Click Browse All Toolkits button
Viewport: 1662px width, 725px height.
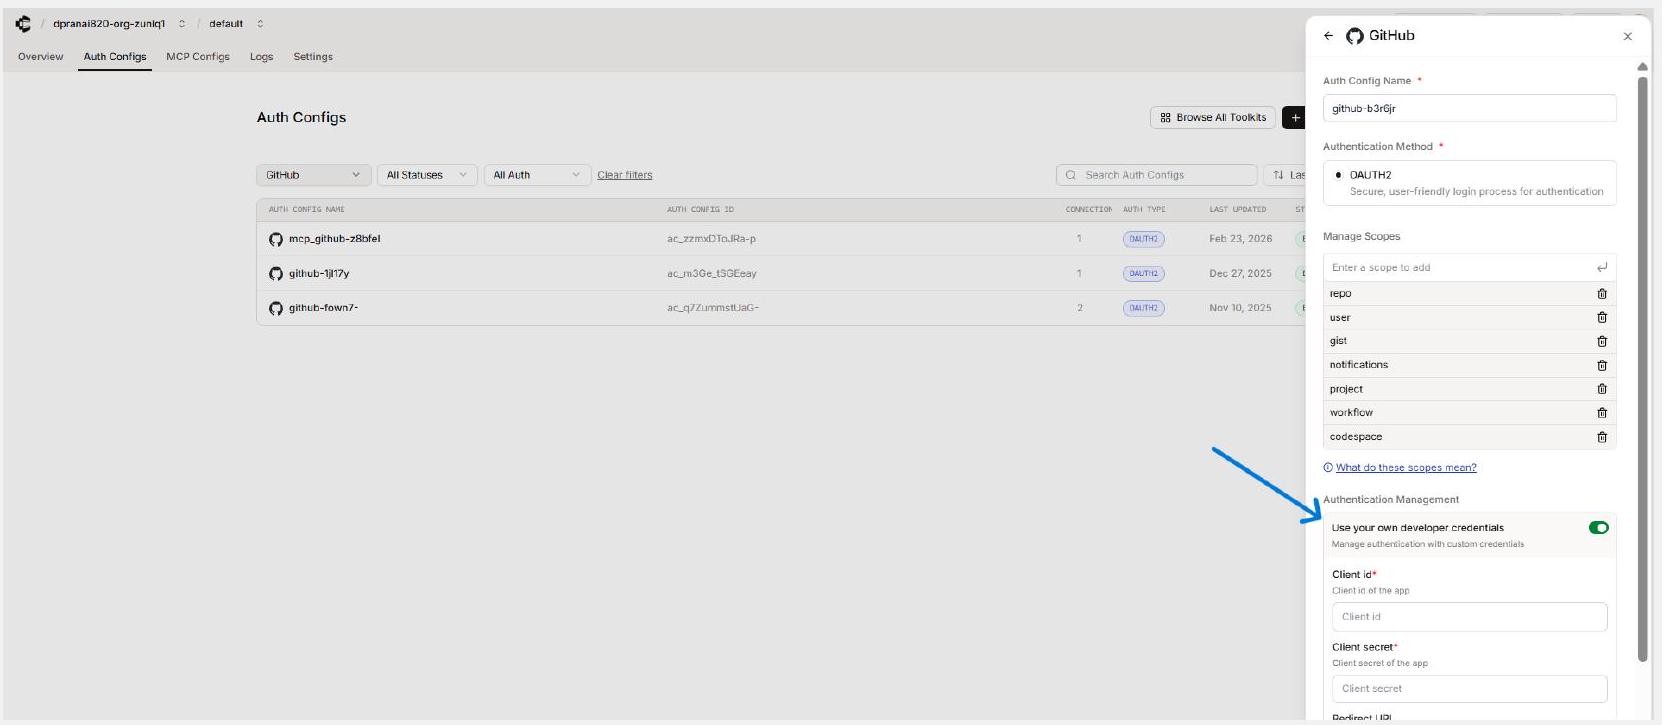point(1213,118)
